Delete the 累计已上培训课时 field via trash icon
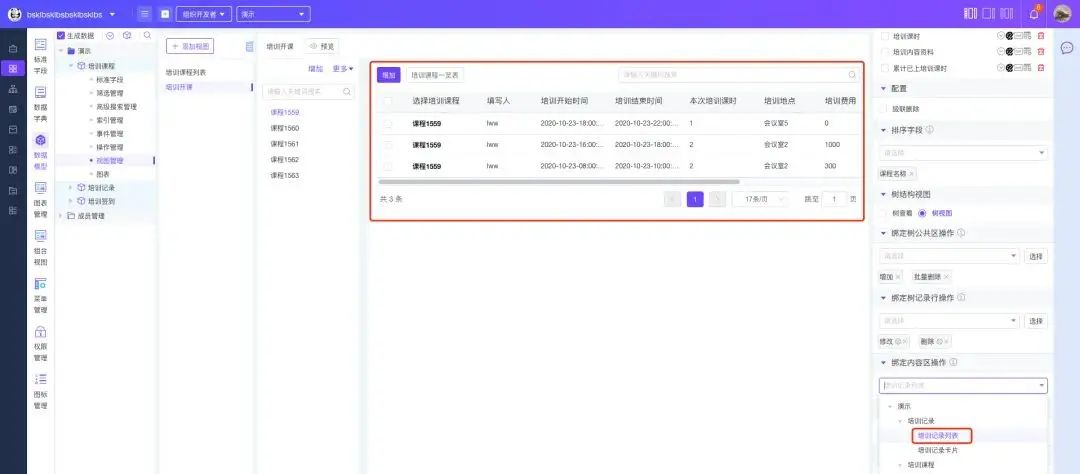This screenshot has width=1080, height=474. coord(1041,68)
